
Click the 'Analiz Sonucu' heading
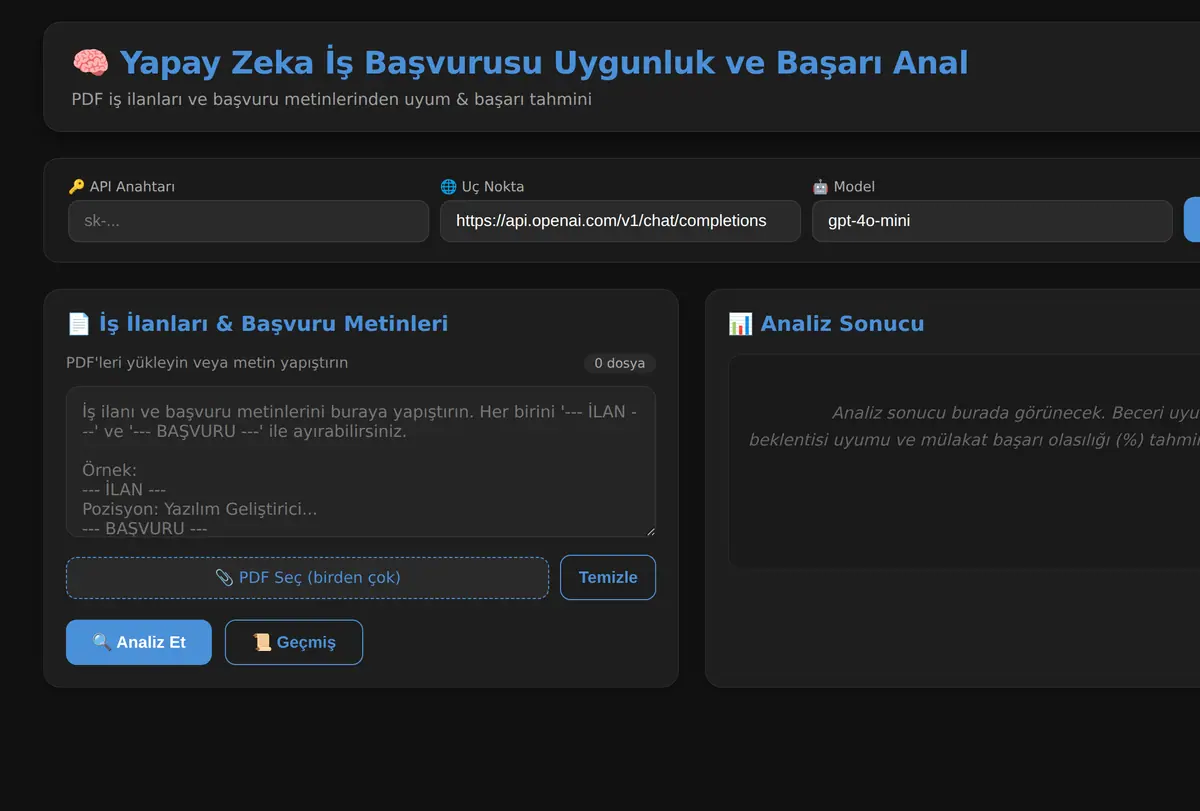point(842,324)
